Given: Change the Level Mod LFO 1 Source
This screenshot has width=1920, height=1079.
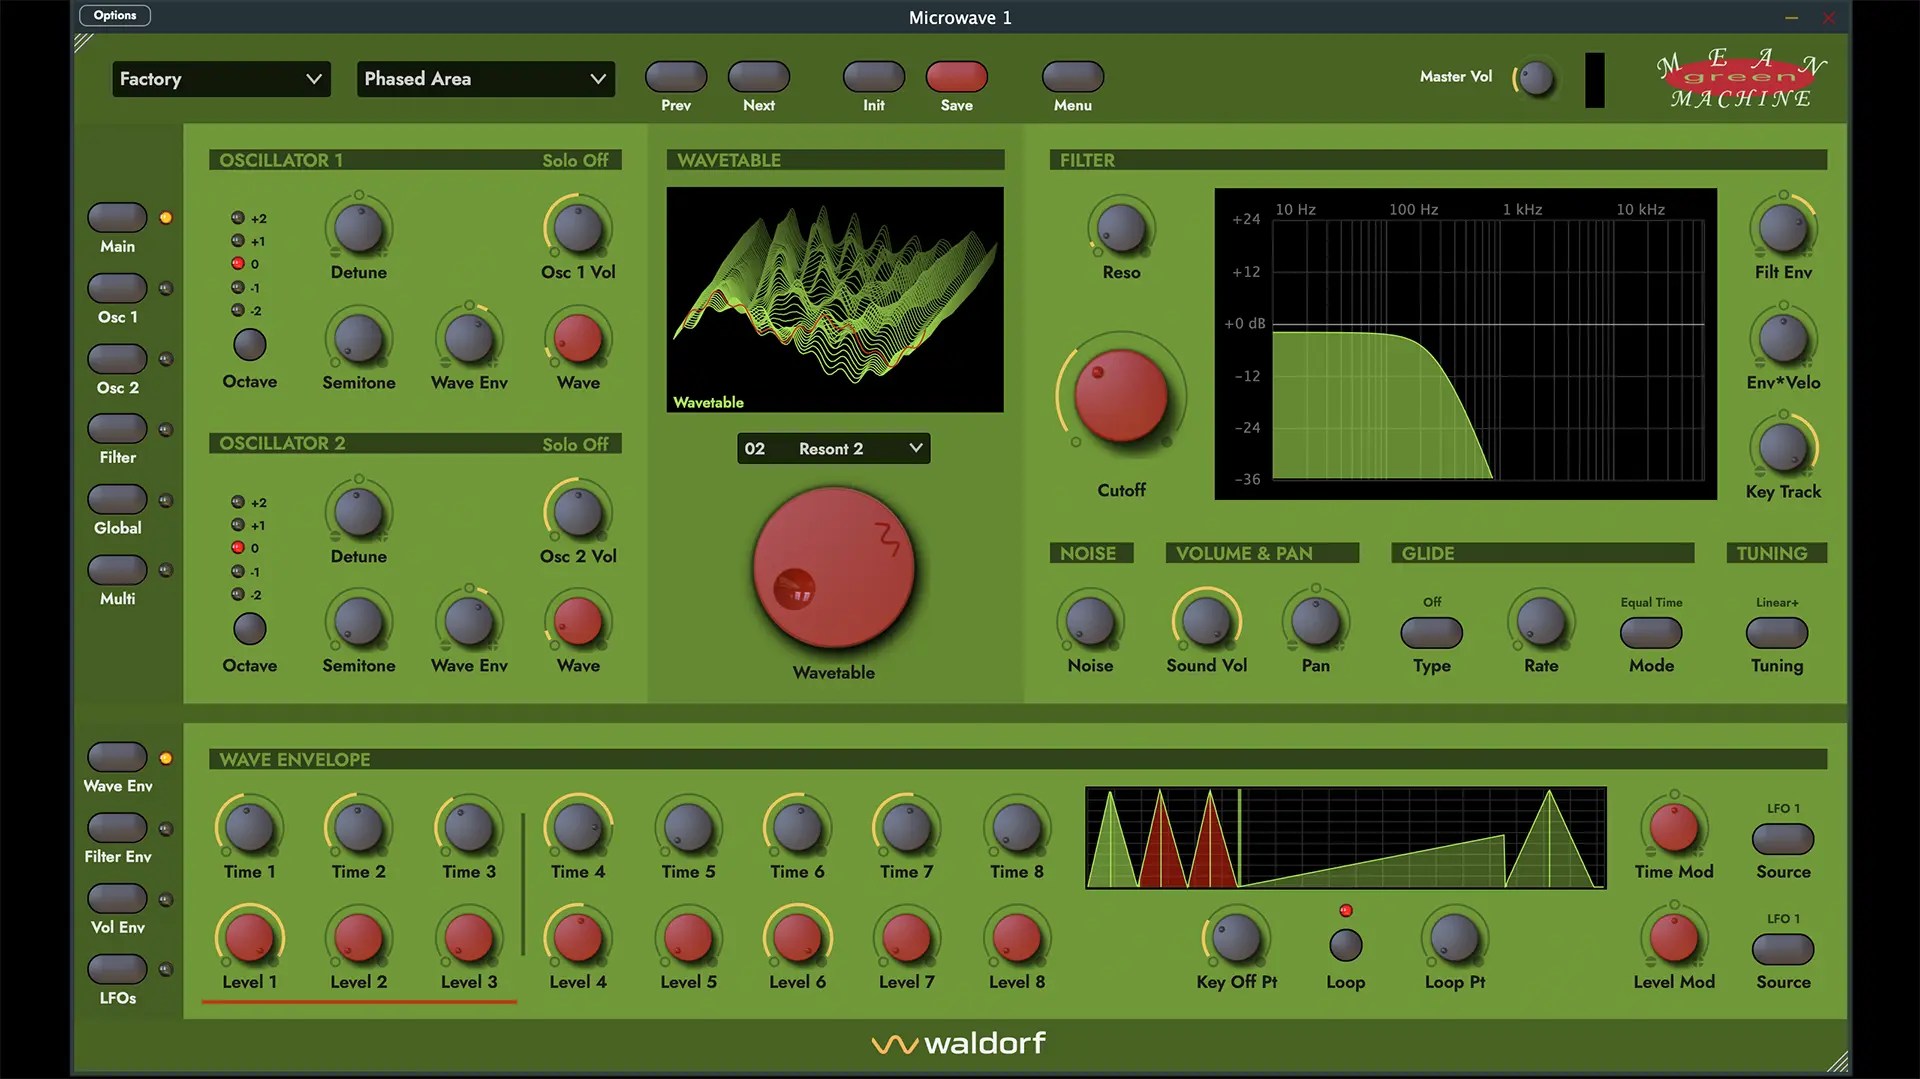Looking at the screenshot, I should [1783, 949].
